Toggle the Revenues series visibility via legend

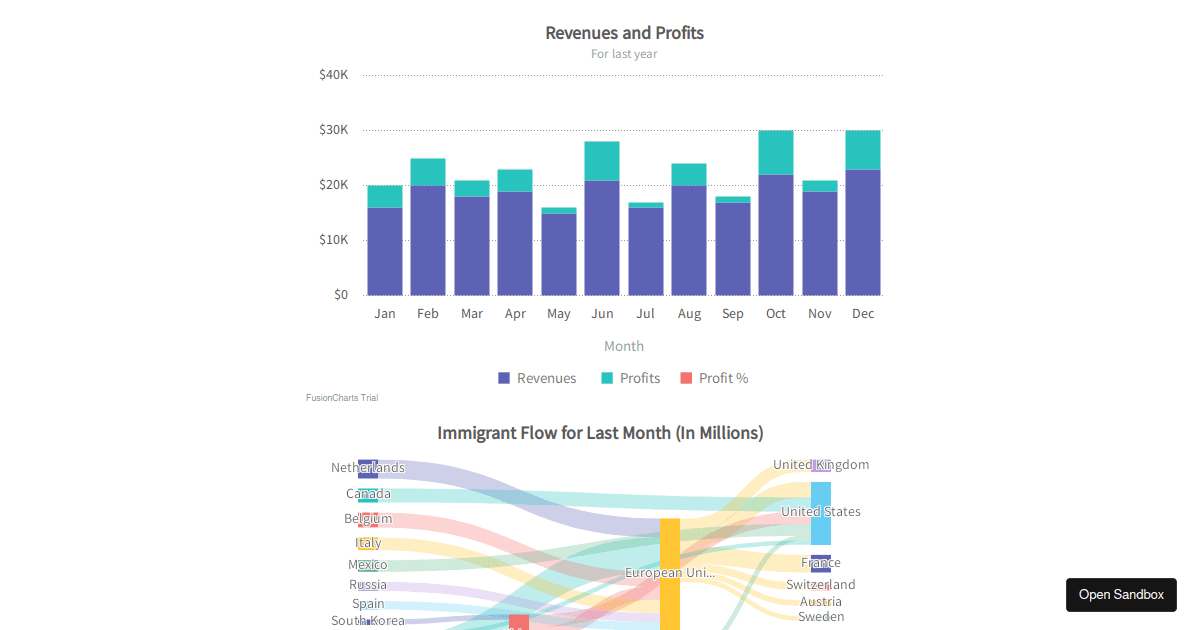pos(538,378)
